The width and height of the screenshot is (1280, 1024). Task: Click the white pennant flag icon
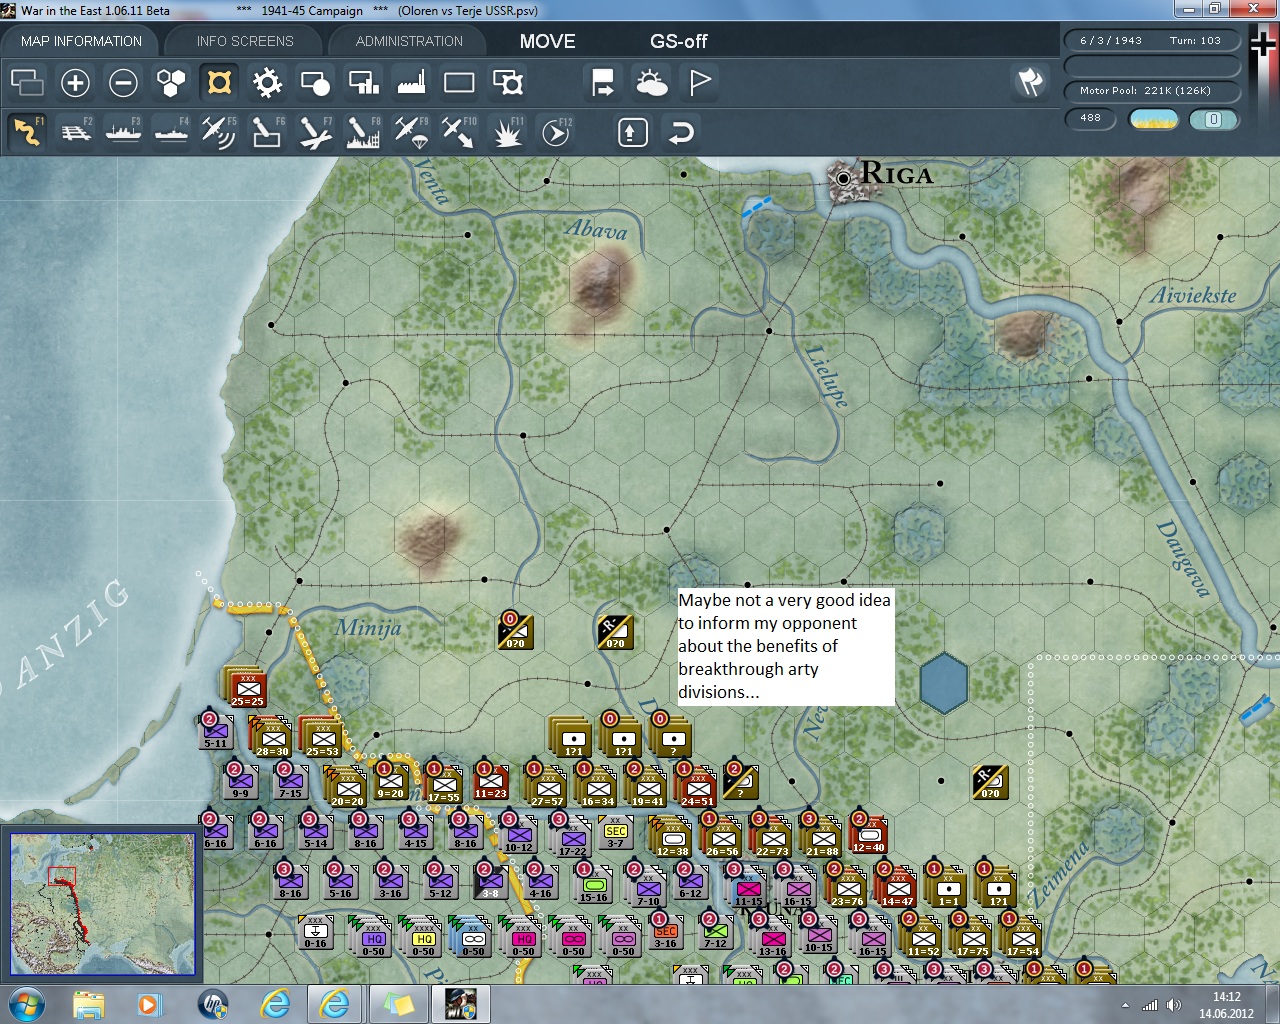699,82
